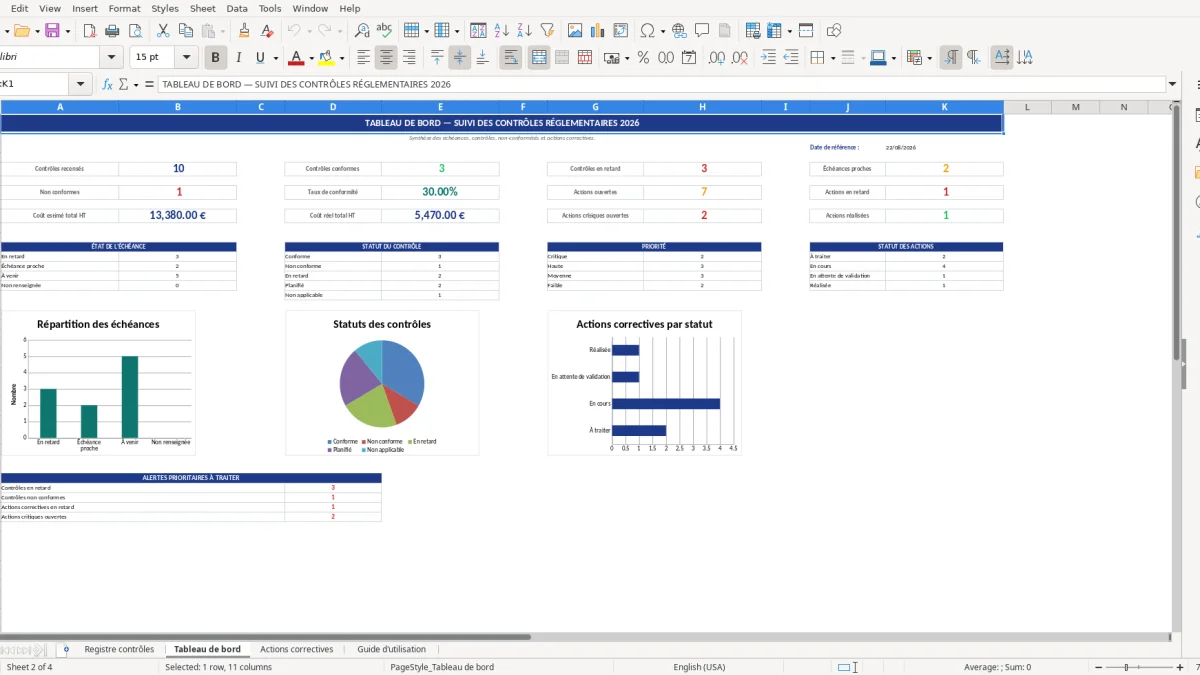Click the Undo arrow icon
1200x675 pixels.
coord(295,31)
